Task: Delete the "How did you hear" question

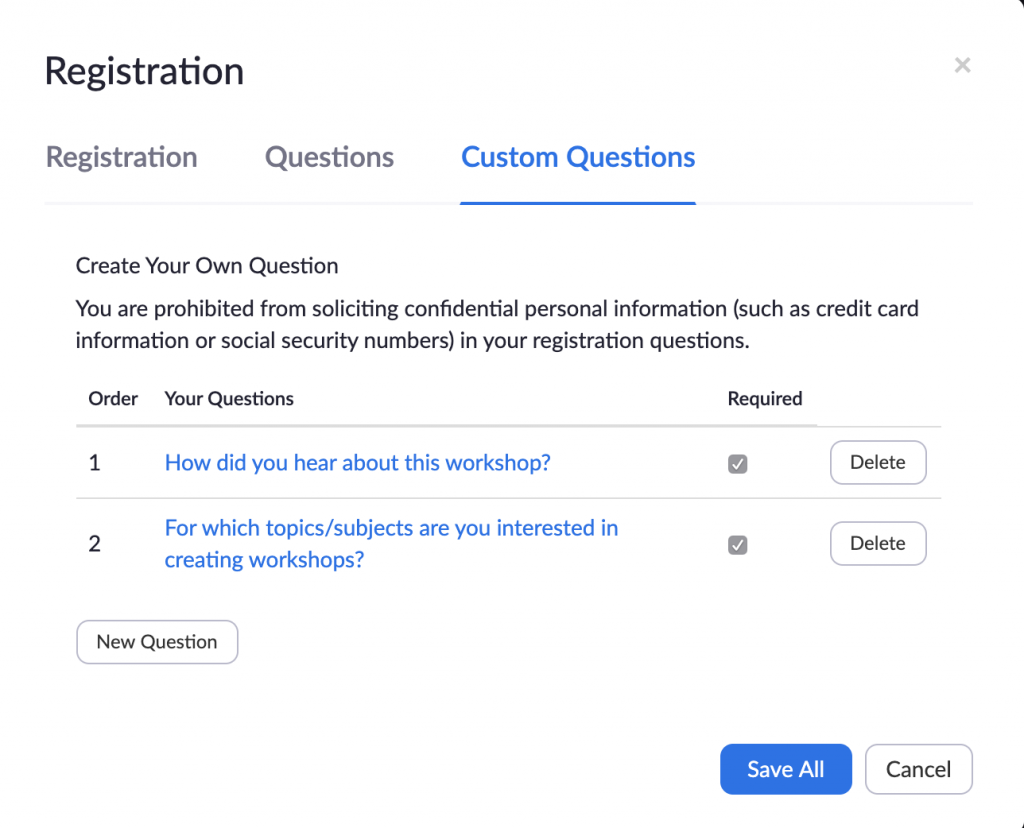Action: (877, 463)
